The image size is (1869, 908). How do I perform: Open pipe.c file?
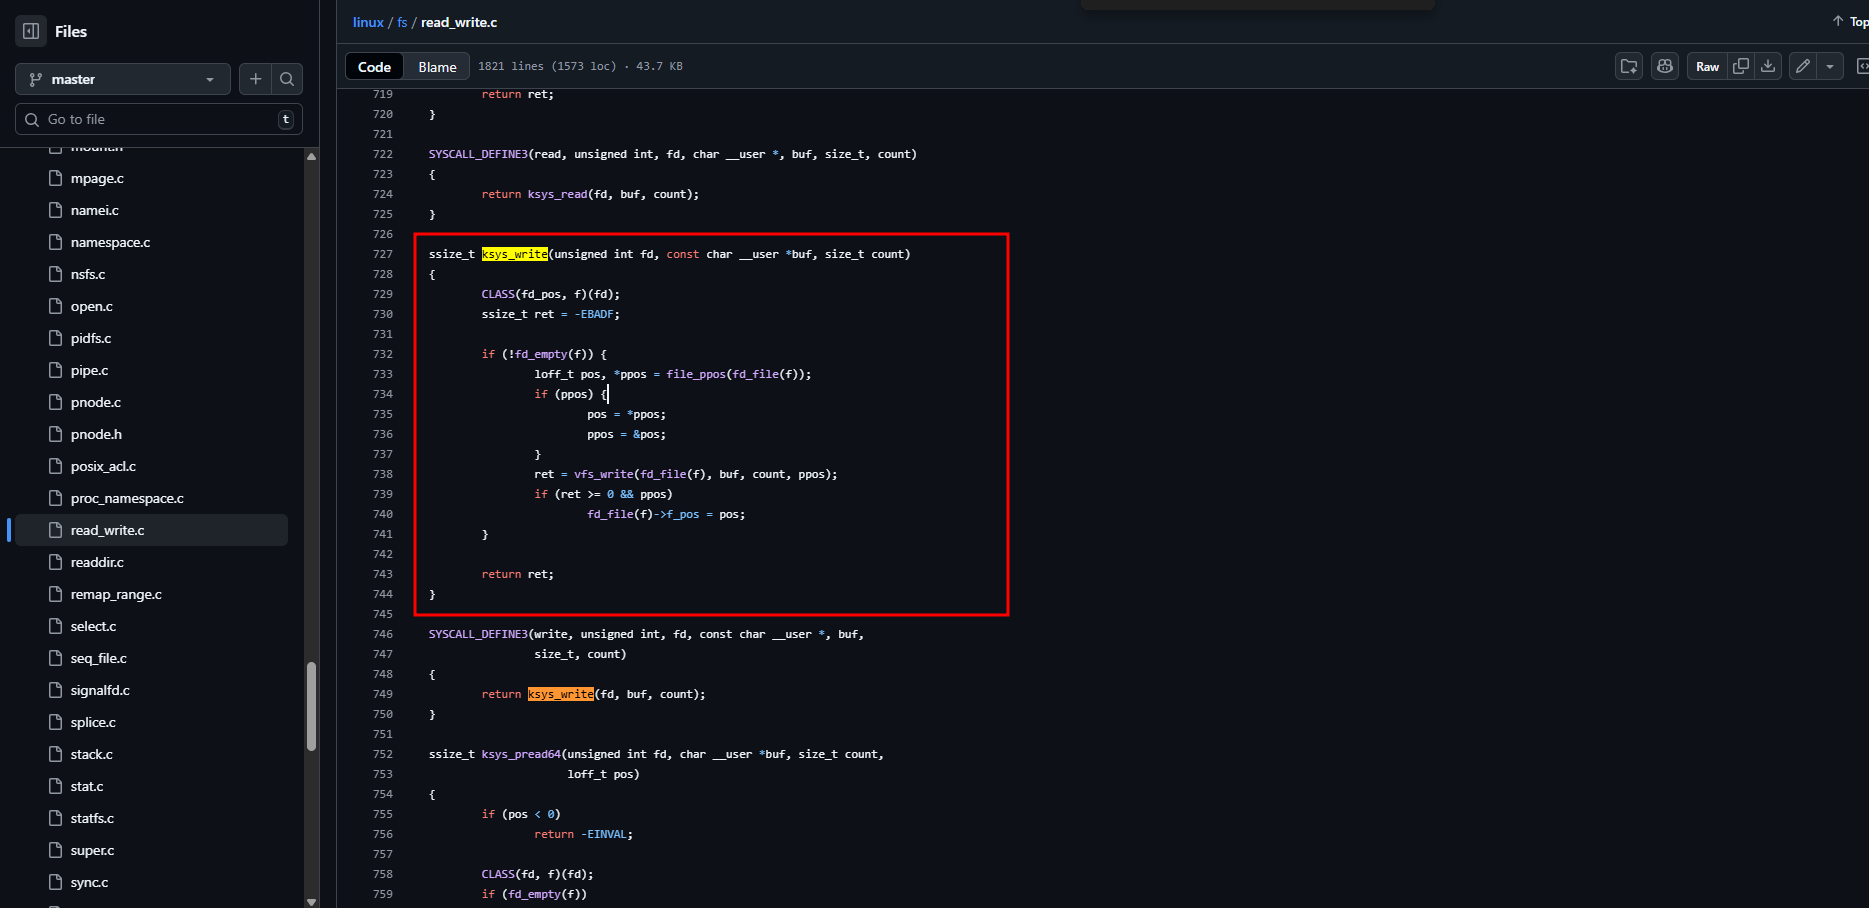click(x=89, y=370)
